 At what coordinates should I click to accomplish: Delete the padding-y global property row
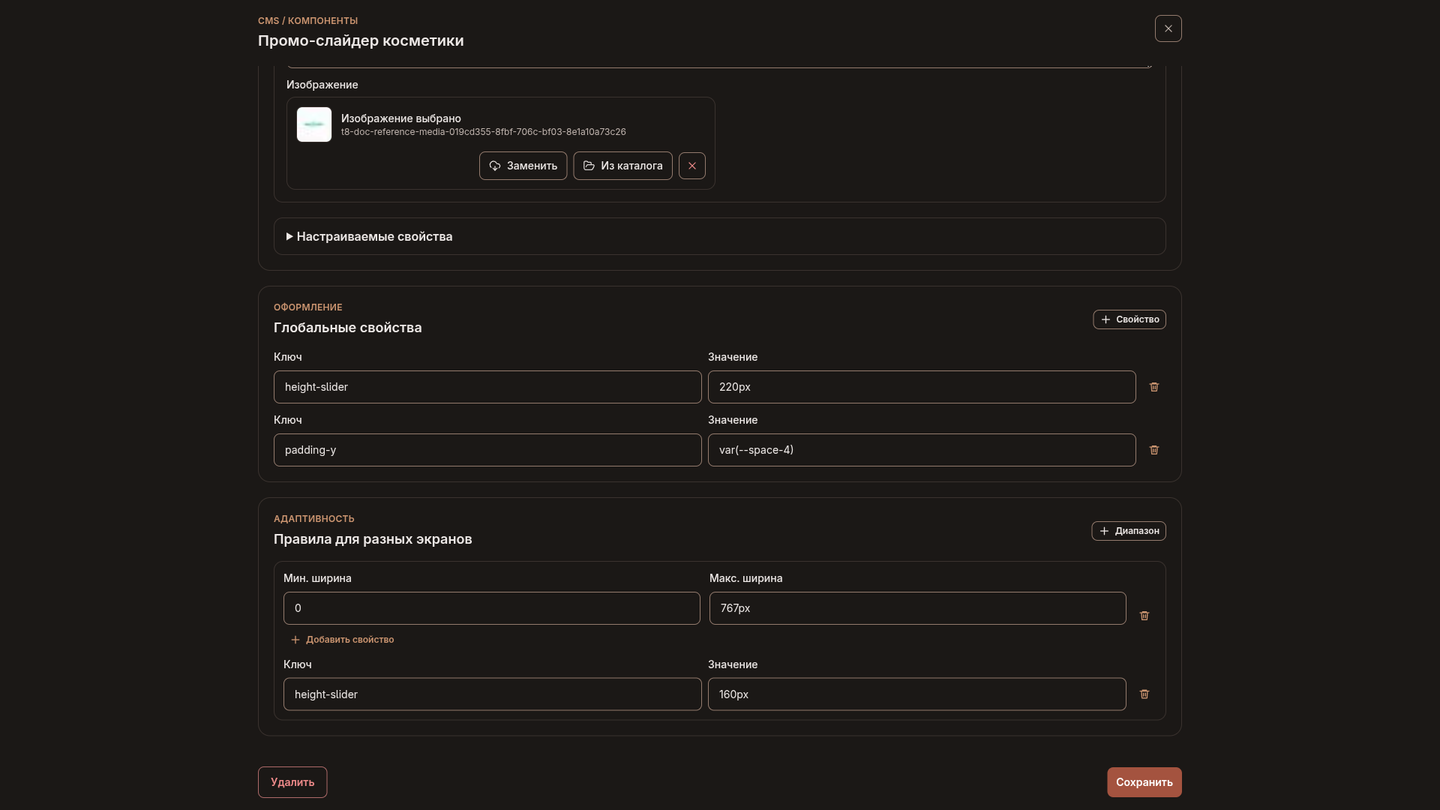point(1154,450)
